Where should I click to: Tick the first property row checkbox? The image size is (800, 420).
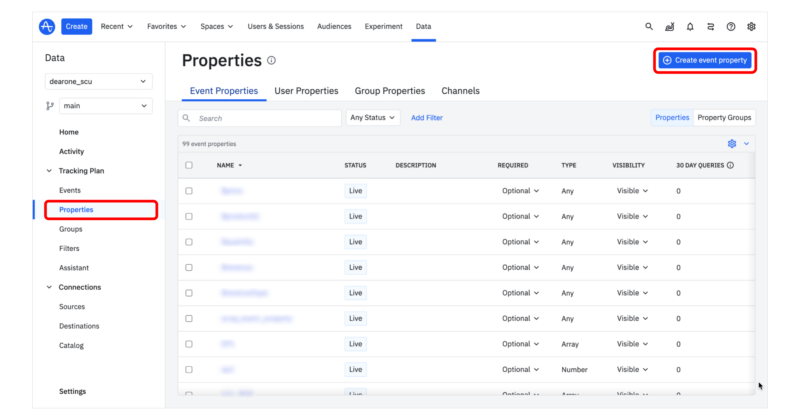(189, 190)
